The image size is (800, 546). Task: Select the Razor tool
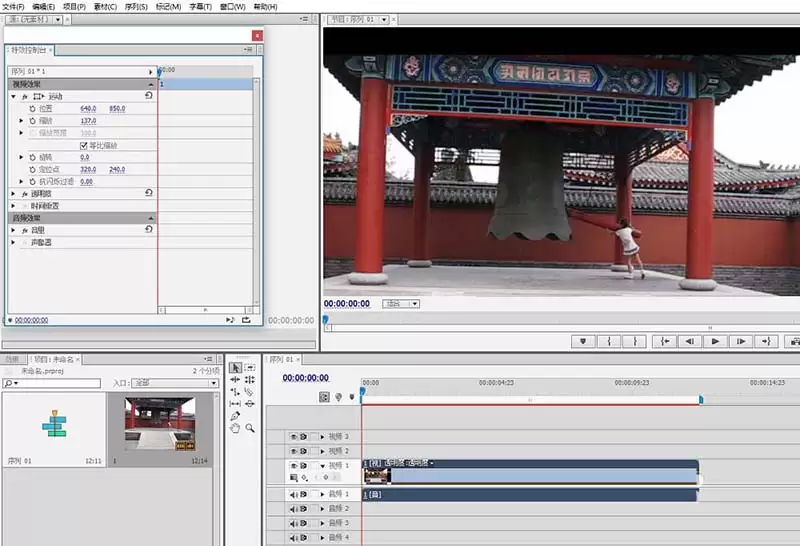[249, 392]
